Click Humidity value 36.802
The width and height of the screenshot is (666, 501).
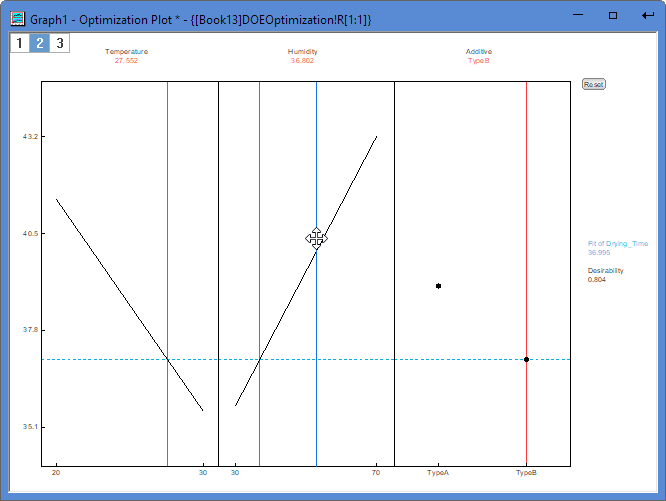302,60
